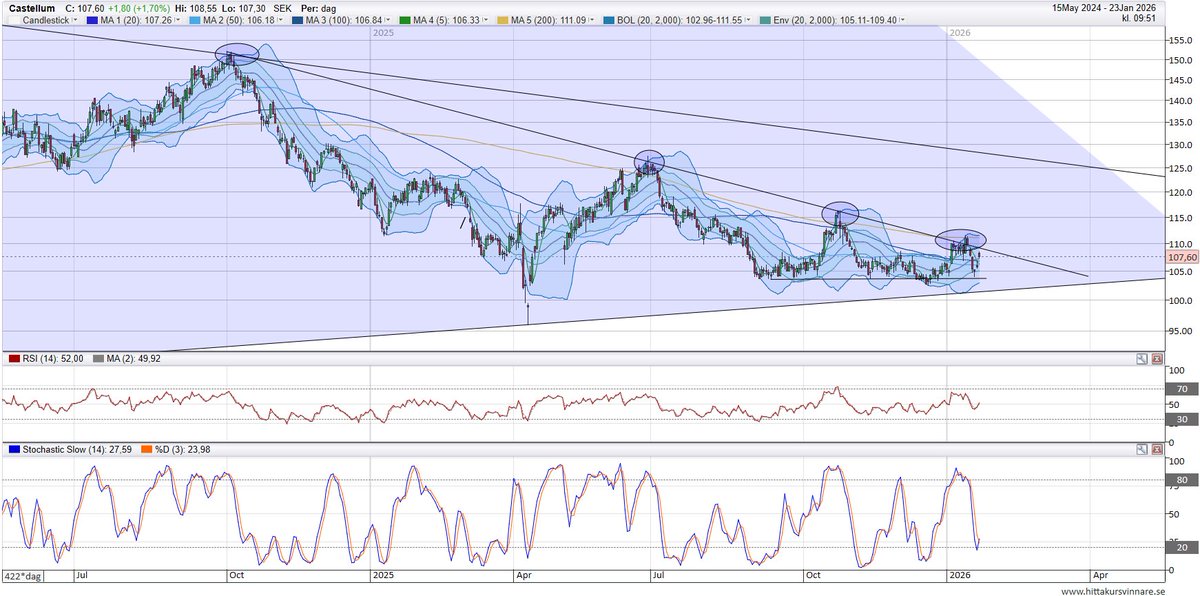Select the ellipse marking the 150 peak

pos(236,53)
